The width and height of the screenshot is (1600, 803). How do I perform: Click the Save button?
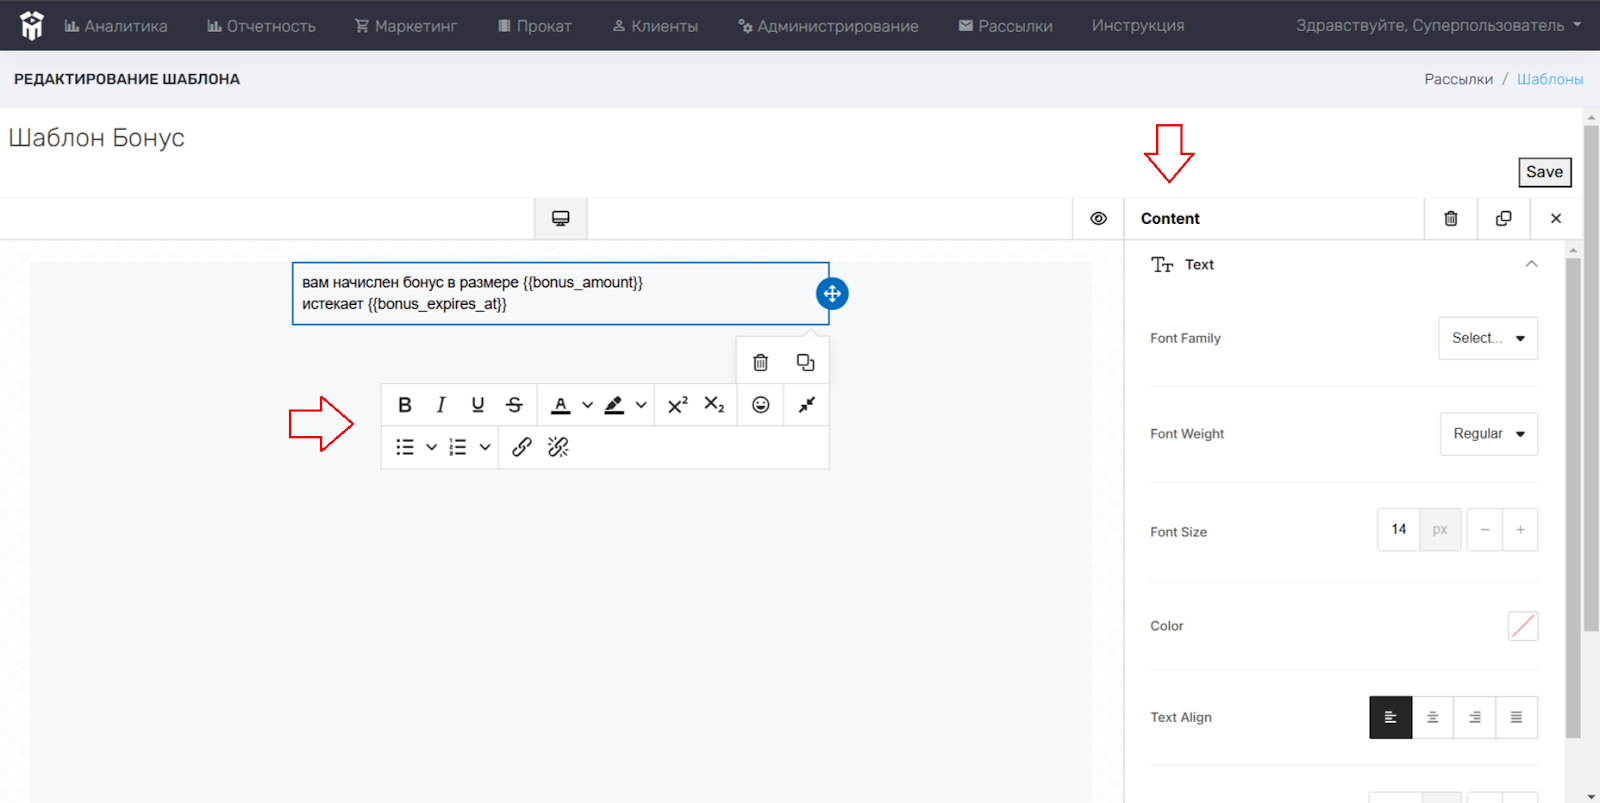[x=1545, y=172]
